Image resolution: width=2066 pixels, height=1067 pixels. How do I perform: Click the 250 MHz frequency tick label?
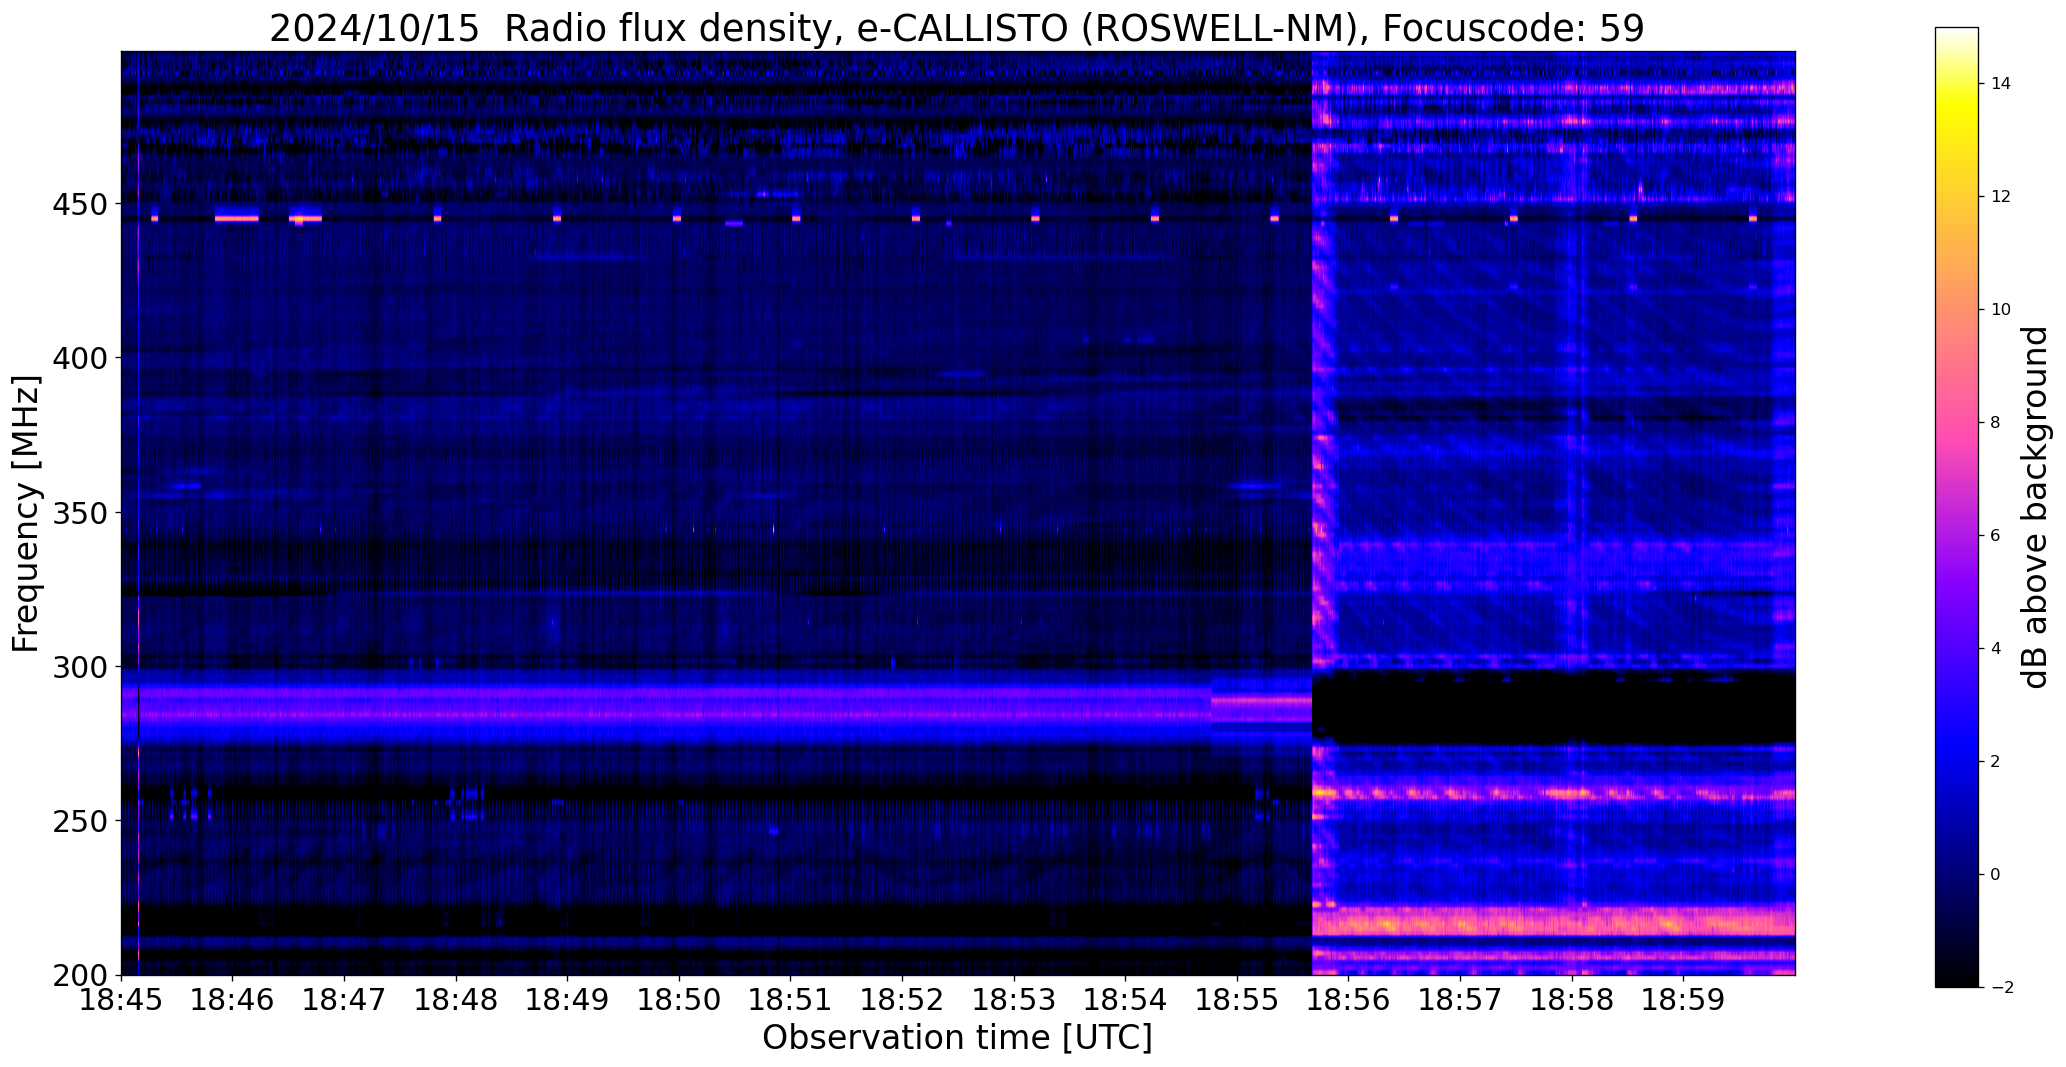[x=79, y=821]
